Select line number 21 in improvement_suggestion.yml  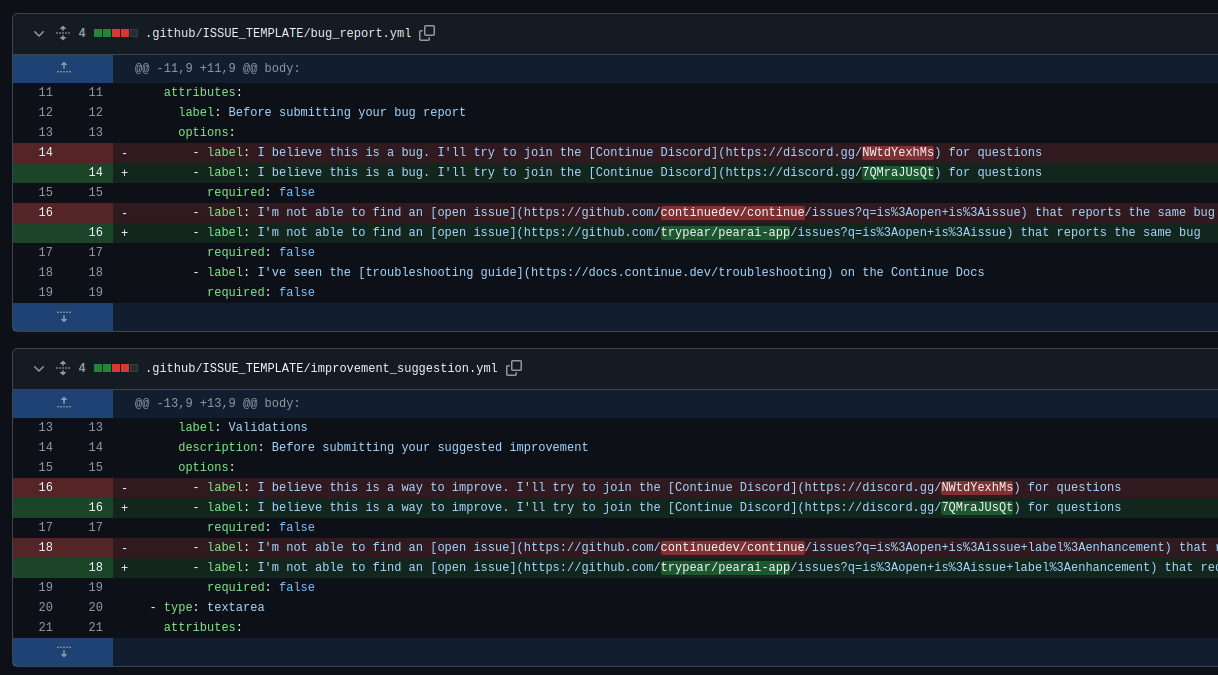[45, 626]
